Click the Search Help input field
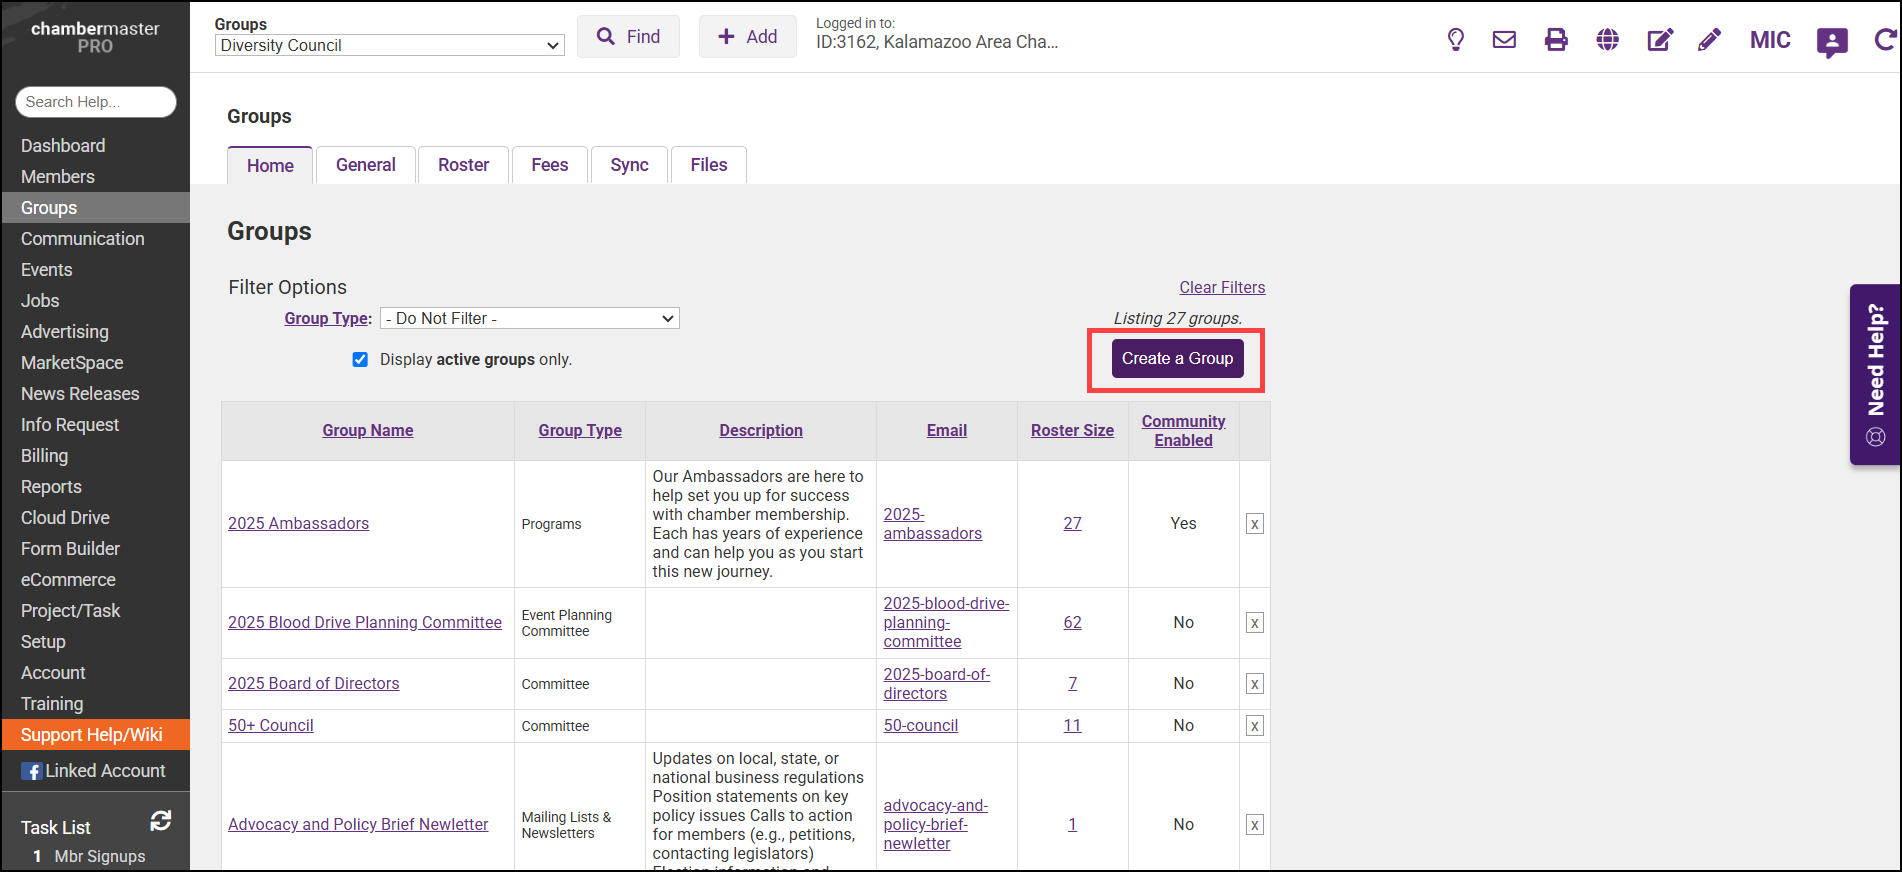 96,102
